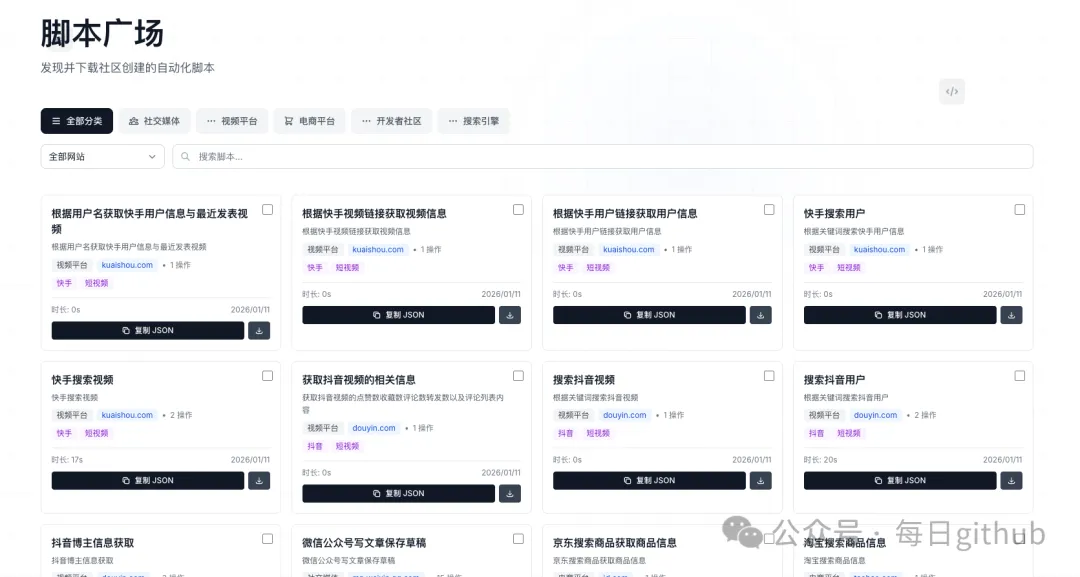The image size is (1080, 577).
Task: Switch to the 搜索引擎 category tab
Action: [473, 120]
